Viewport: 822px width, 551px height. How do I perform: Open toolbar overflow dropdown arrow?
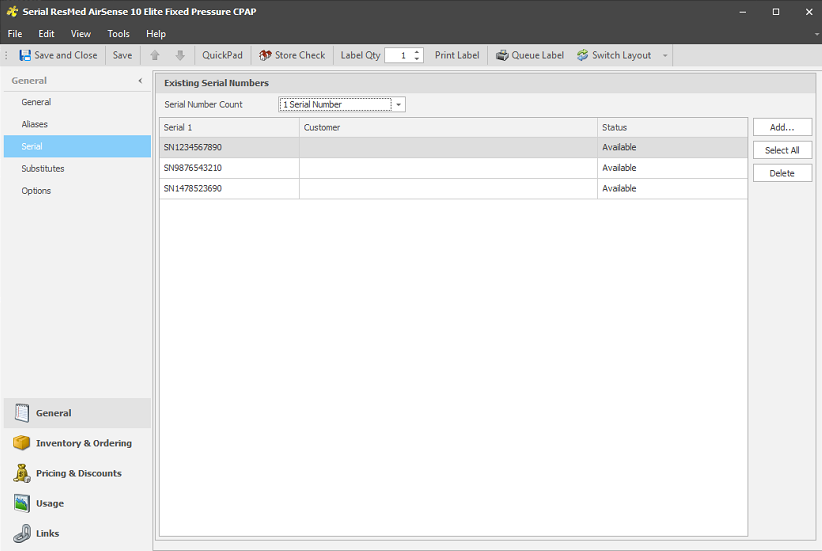click(x=665, y=55)
